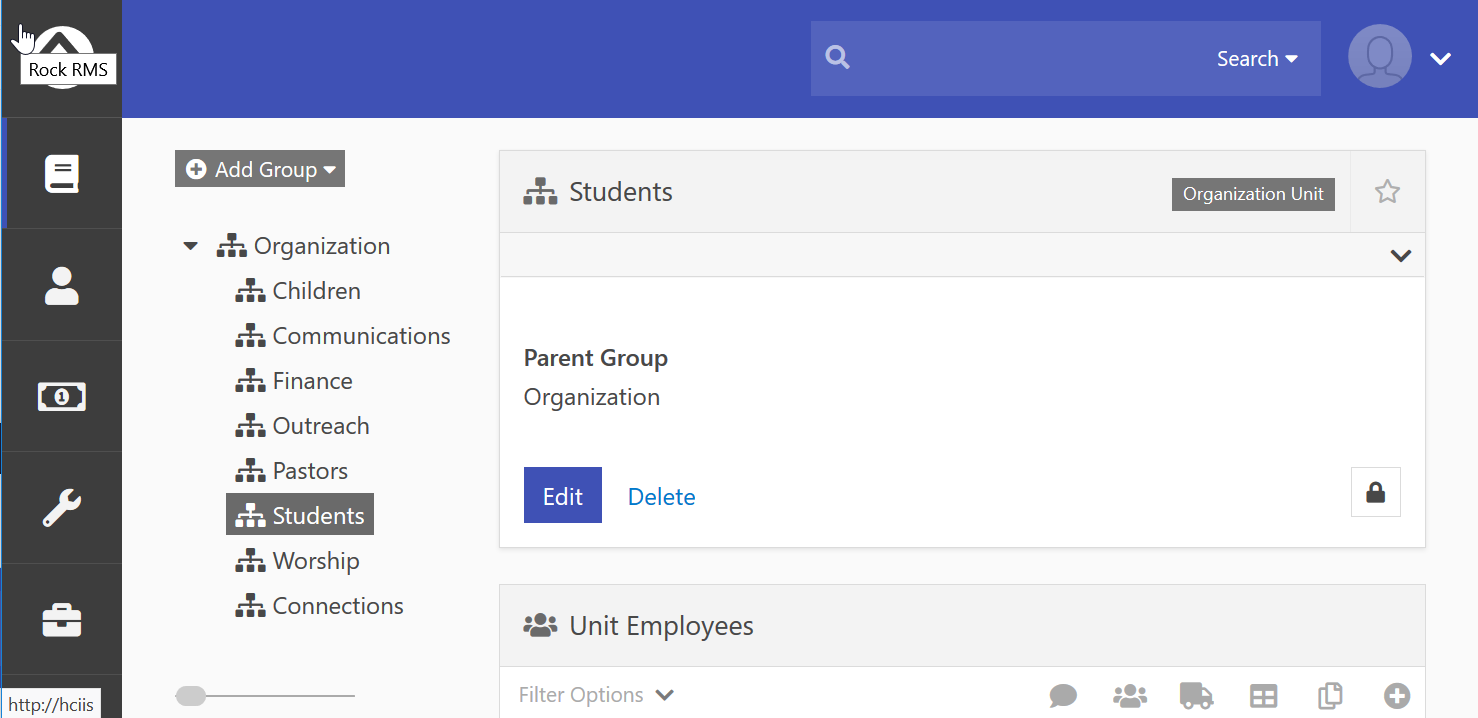This screenshot has height=718, width=1478.
Task: Open the wrench Tools sidebar icon
Action: (62, 508)
